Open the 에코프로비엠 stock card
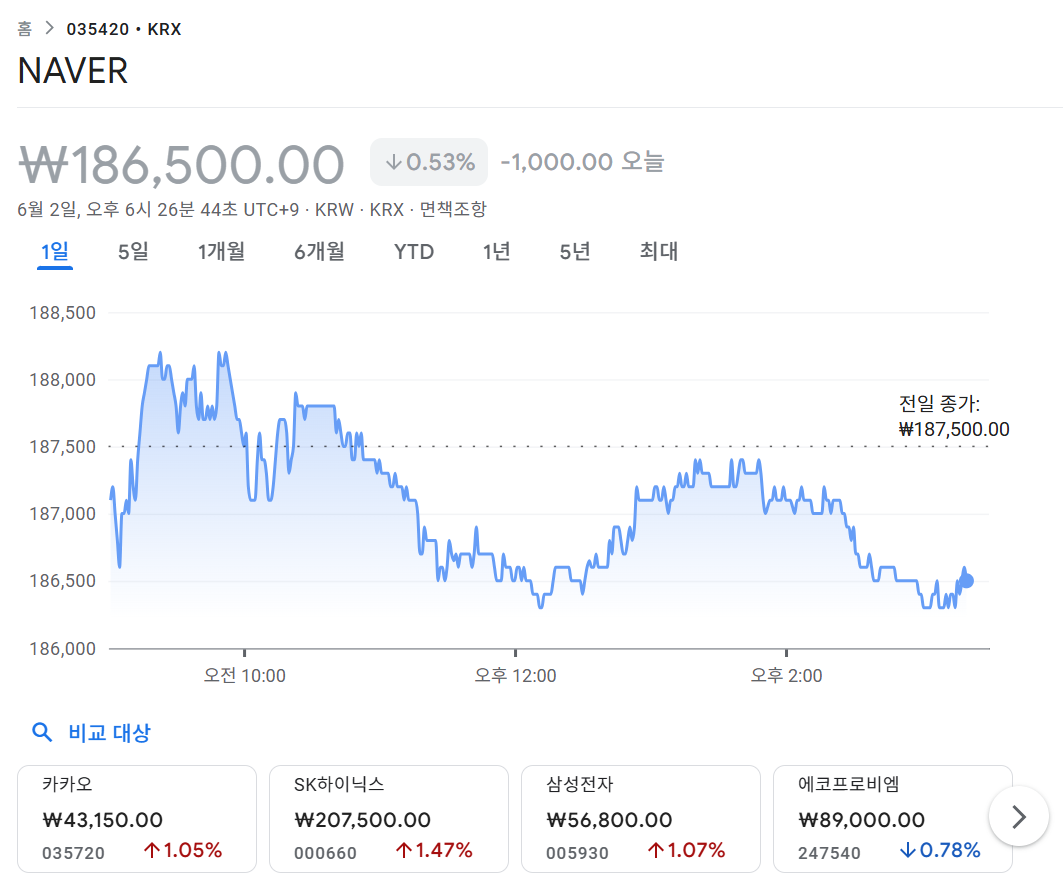This screenshot has width=1063, height=896. [892, 819]
